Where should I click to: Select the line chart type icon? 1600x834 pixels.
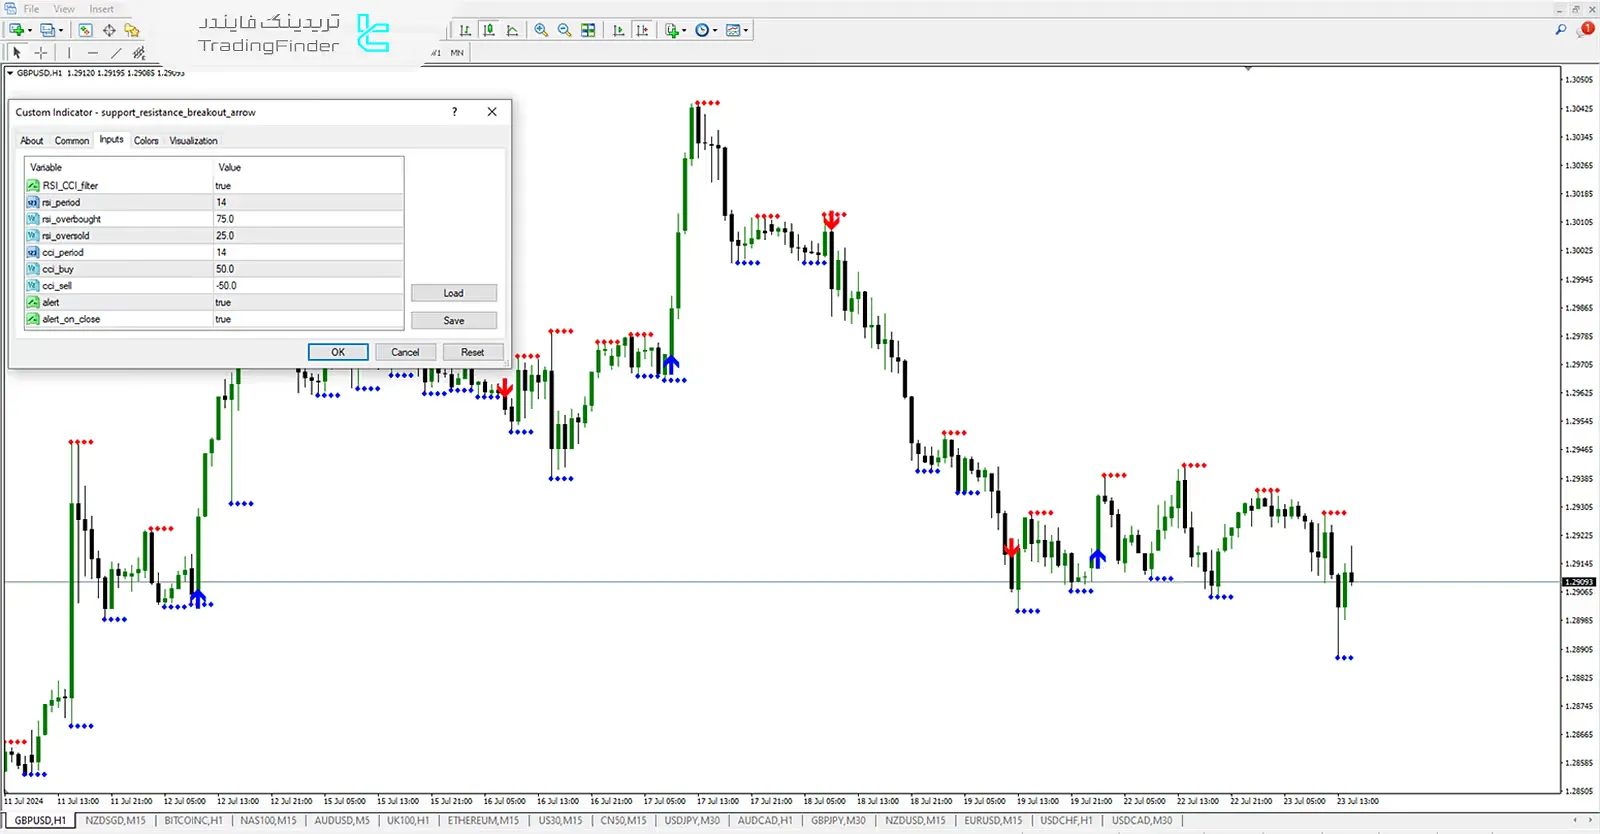point(513,30)
